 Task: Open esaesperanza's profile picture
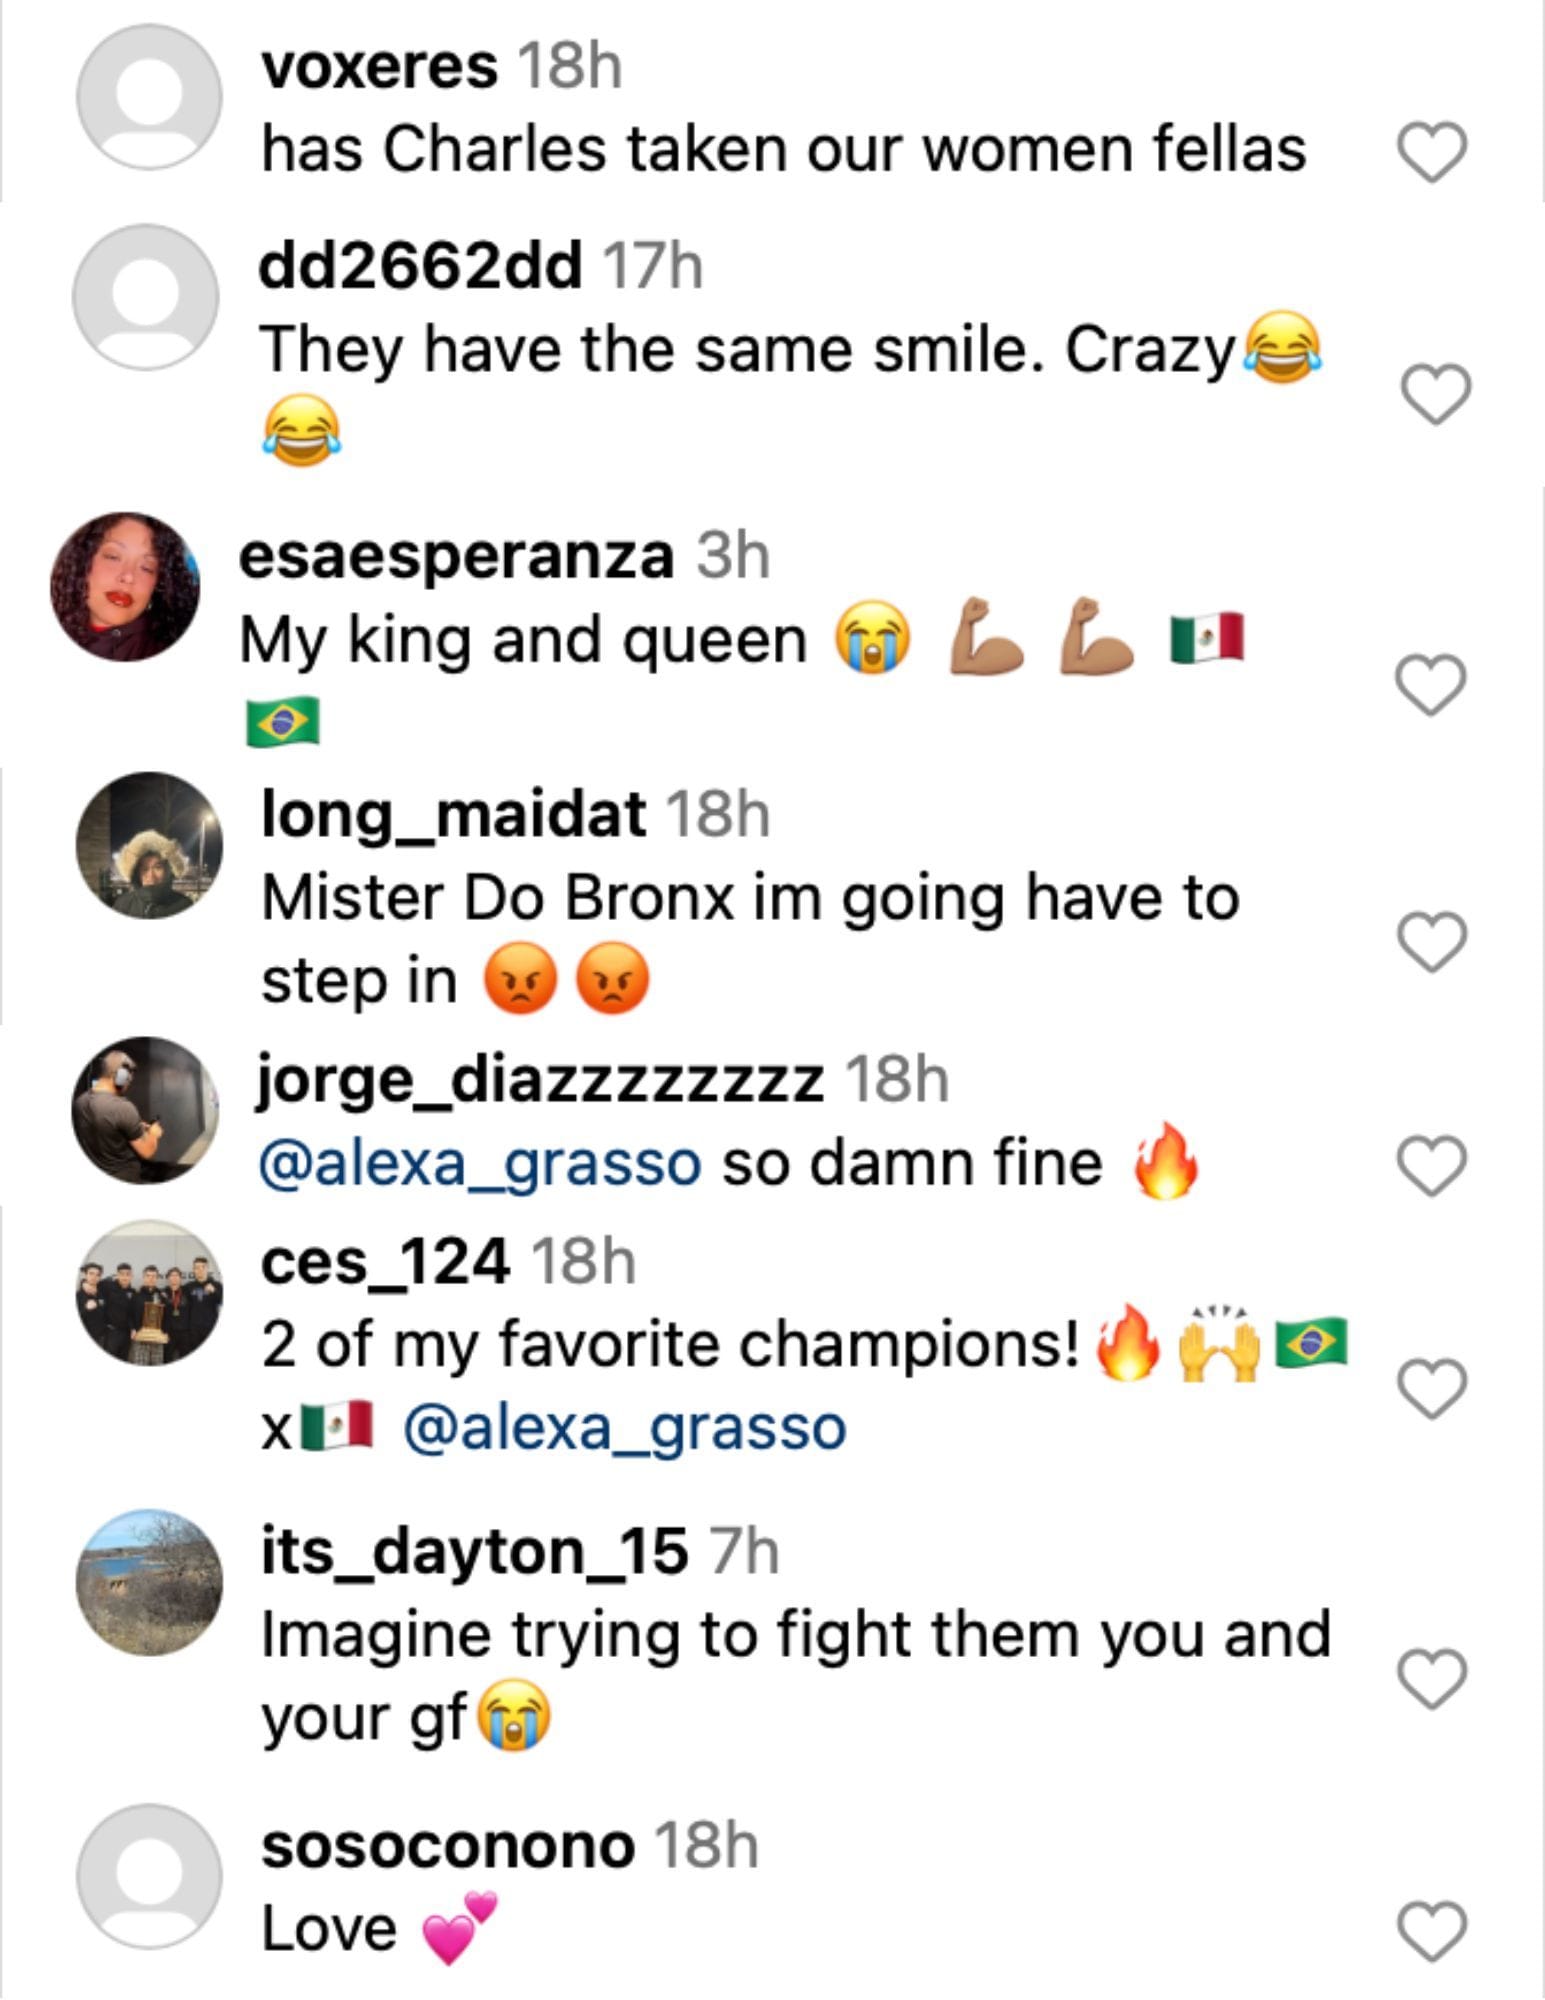tap(125, 587)
